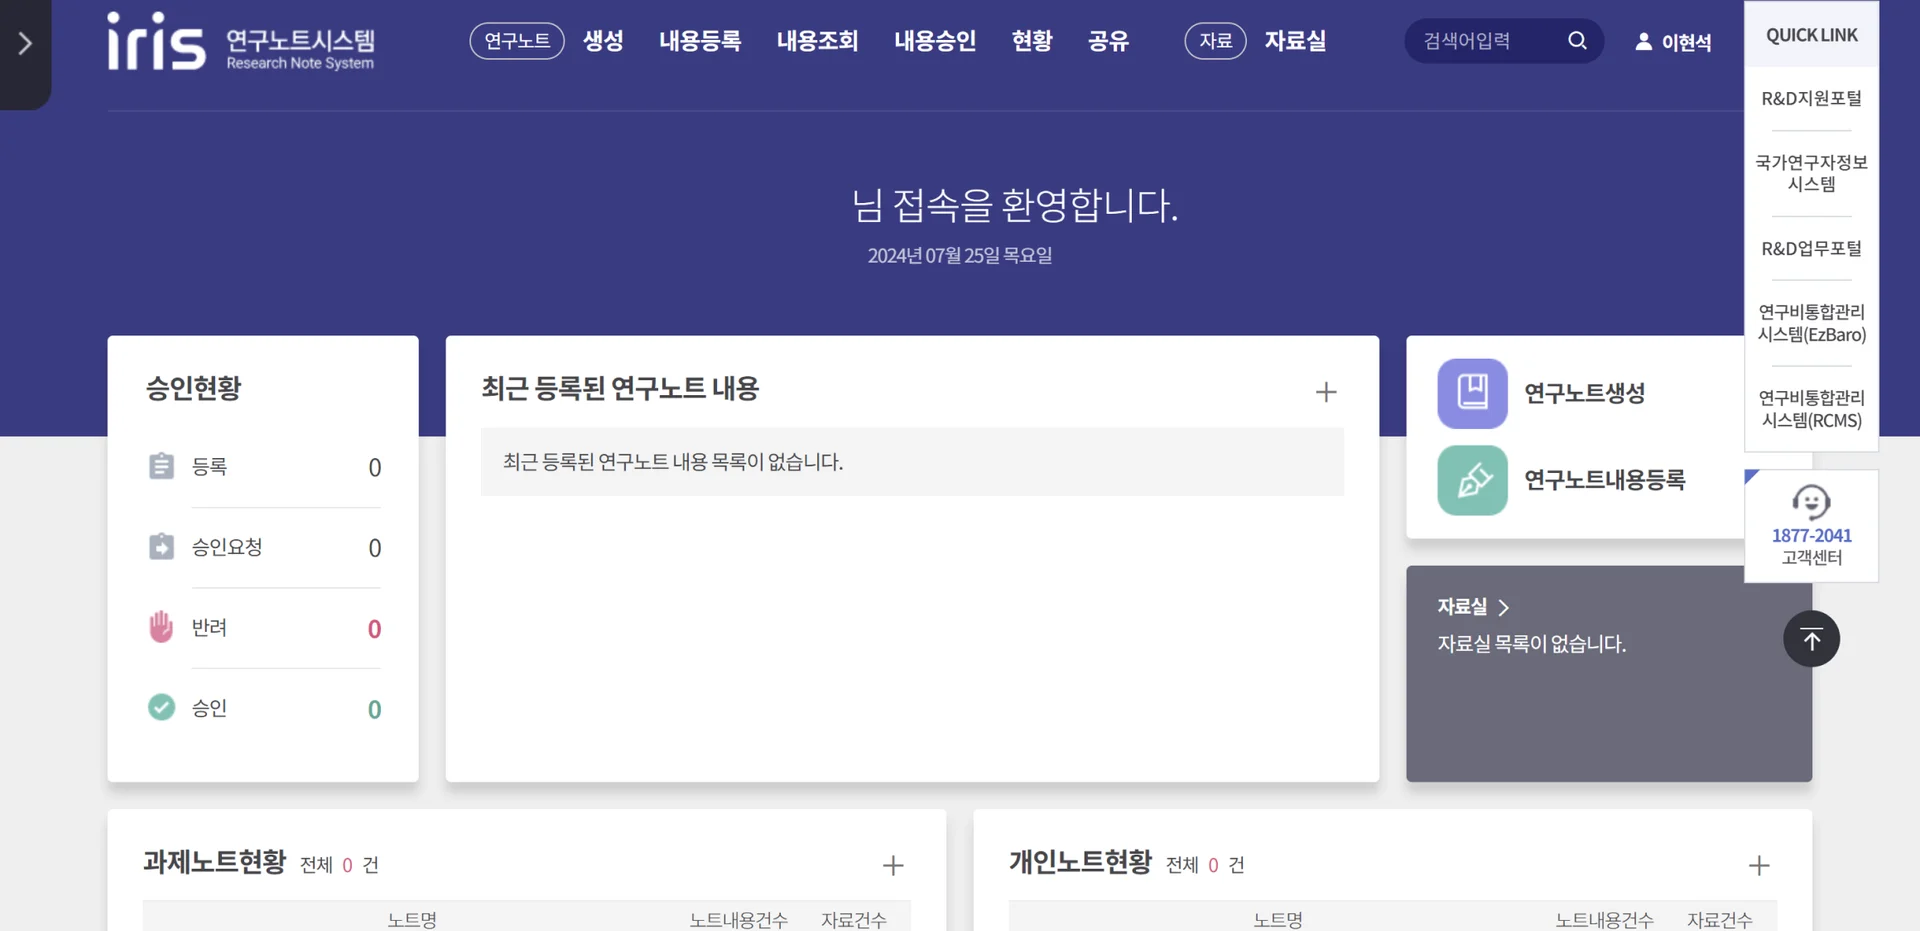Click the 등록 clipboard icon in 승인현황
Viewport: 1920px width, 931px height.
[x=161, y=465]
